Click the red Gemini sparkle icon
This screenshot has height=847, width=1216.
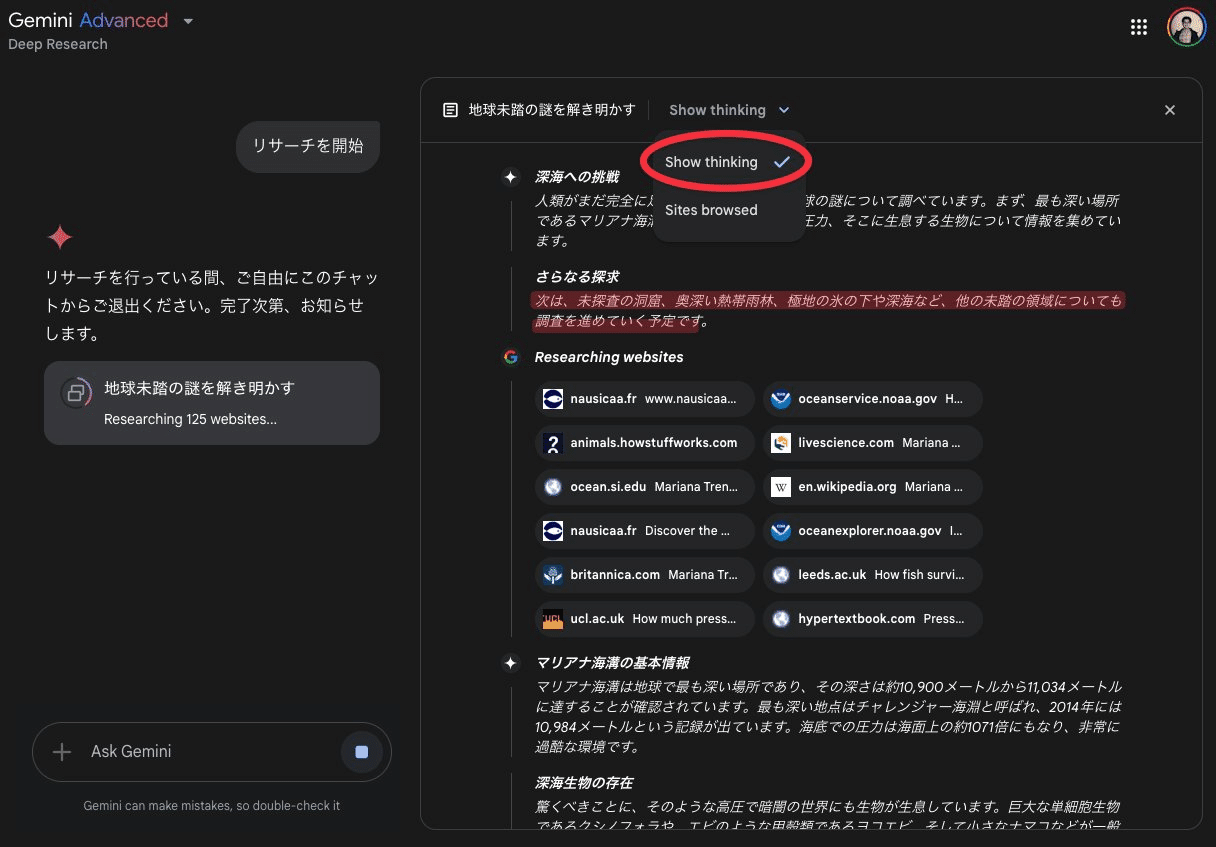coord(60,237)
